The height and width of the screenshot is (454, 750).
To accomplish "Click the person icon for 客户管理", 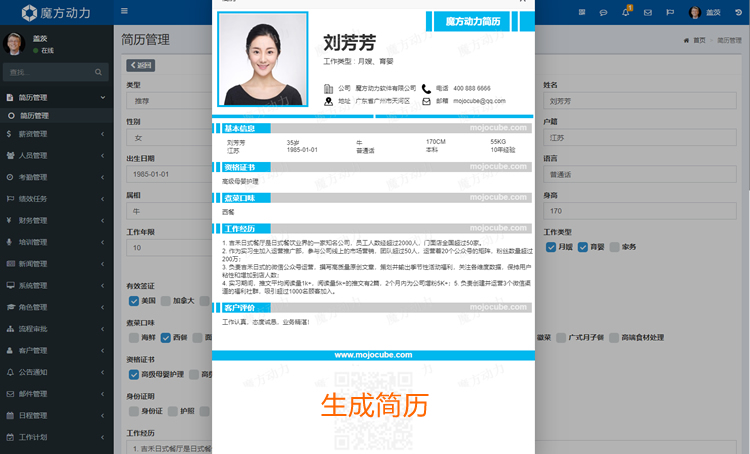I will pos(10,351).
